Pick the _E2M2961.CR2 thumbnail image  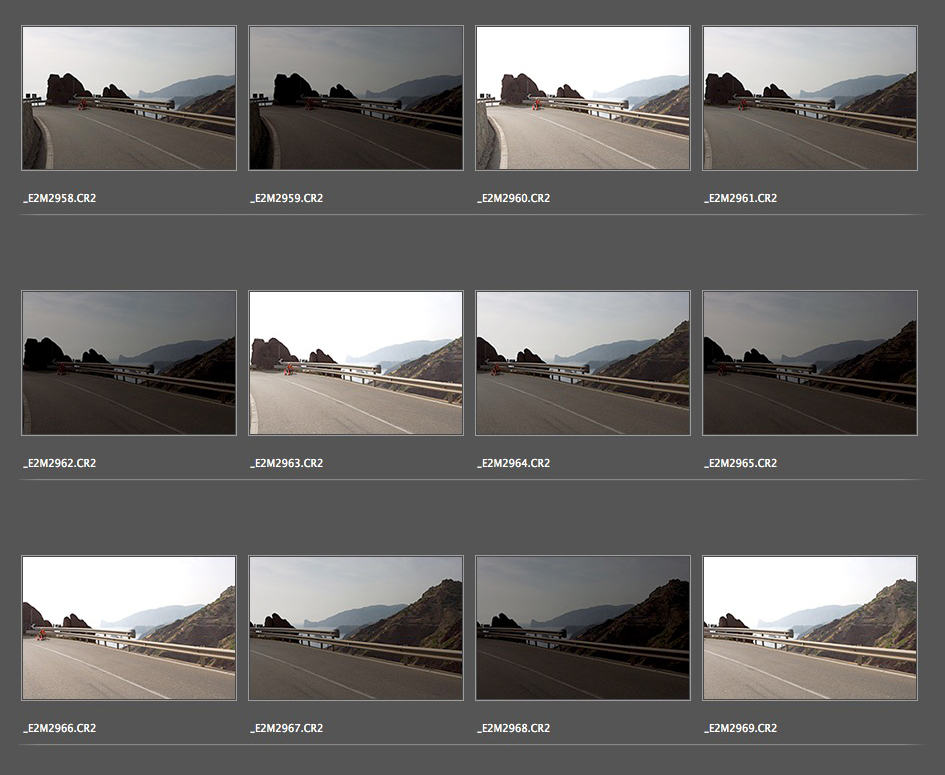tap(810, 98)
